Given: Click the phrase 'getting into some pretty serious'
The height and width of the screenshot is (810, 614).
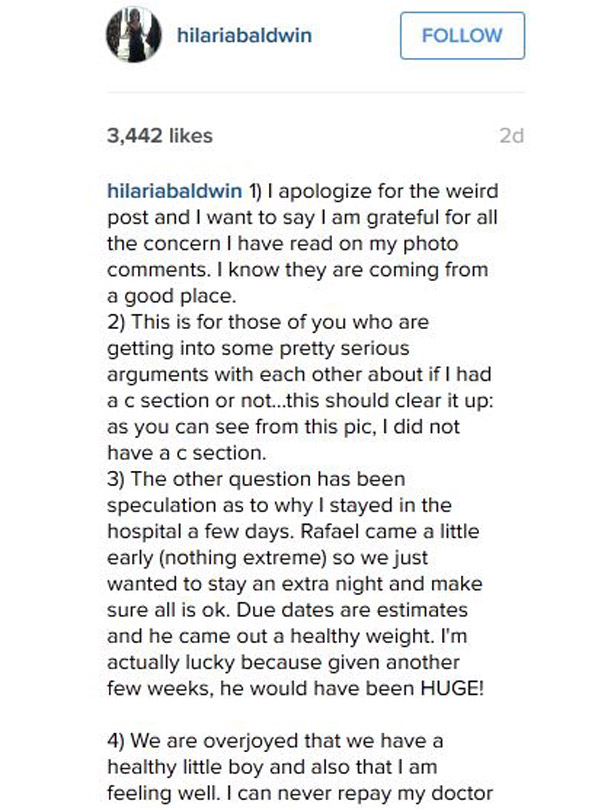Looking at the screenshot, I should click(x=258, y=348).
